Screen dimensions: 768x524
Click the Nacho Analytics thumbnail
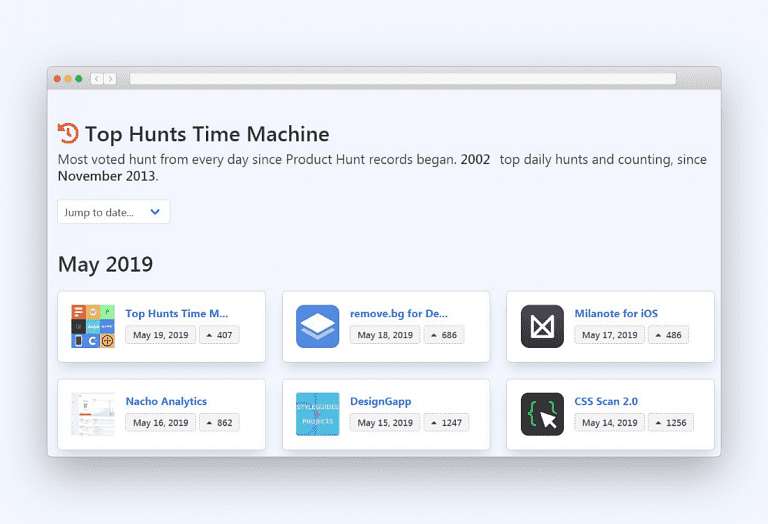click(93, 414)
